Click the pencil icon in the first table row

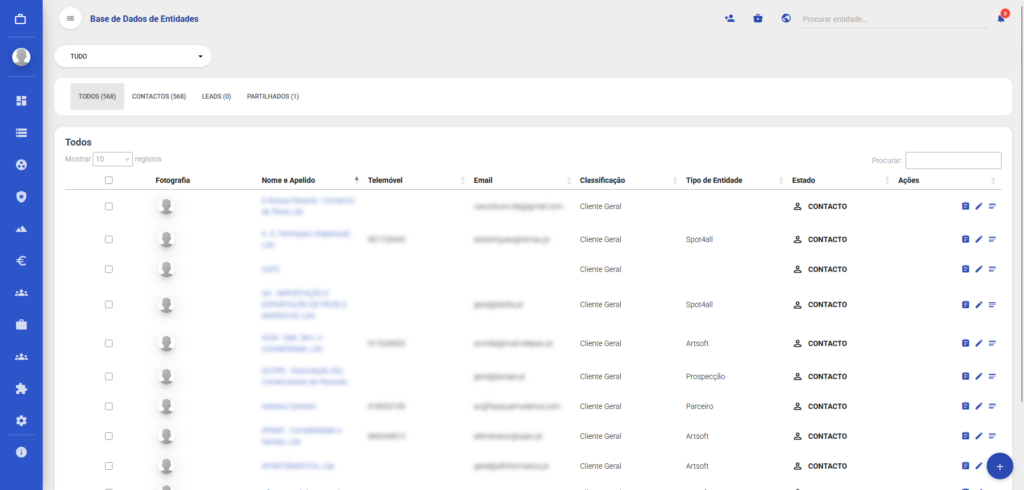click(x=978, y=206)
